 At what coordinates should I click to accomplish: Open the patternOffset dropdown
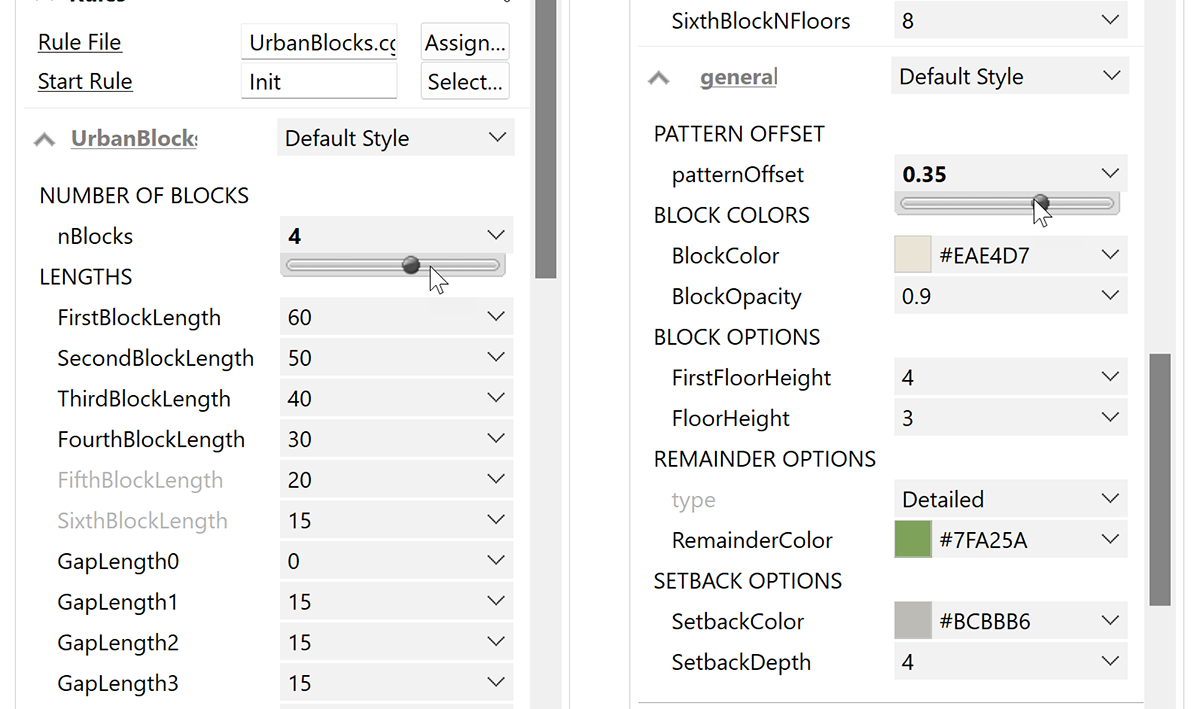click(1109, 173)
